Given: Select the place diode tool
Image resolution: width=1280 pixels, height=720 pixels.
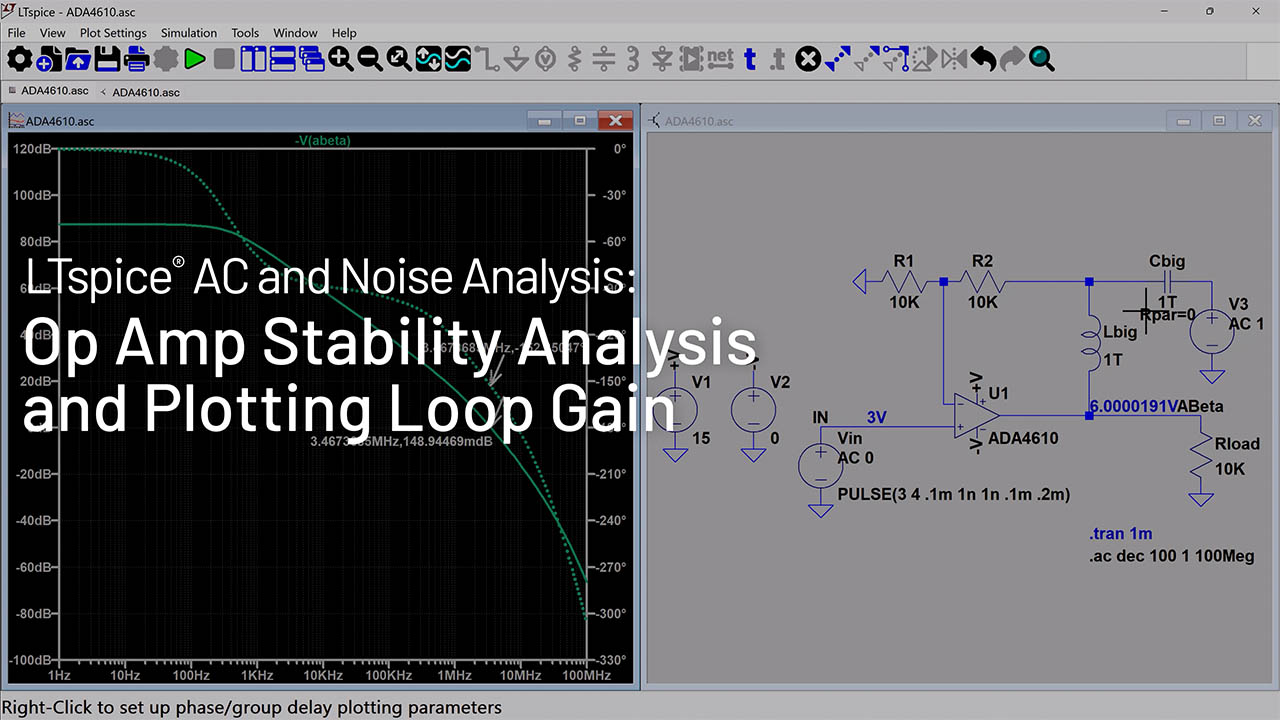Looking at the screenshot, I should [662, 59].
